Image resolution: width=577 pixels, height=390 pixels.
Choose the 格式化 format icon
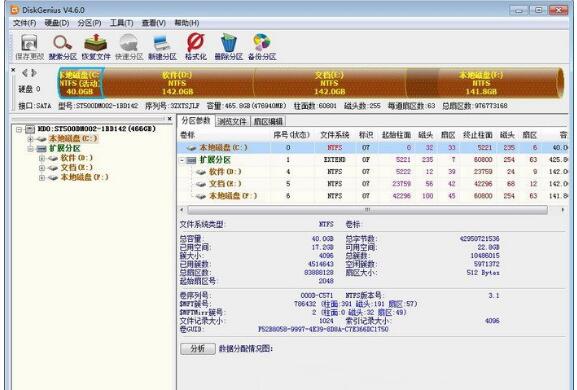[x=195, y=47]
